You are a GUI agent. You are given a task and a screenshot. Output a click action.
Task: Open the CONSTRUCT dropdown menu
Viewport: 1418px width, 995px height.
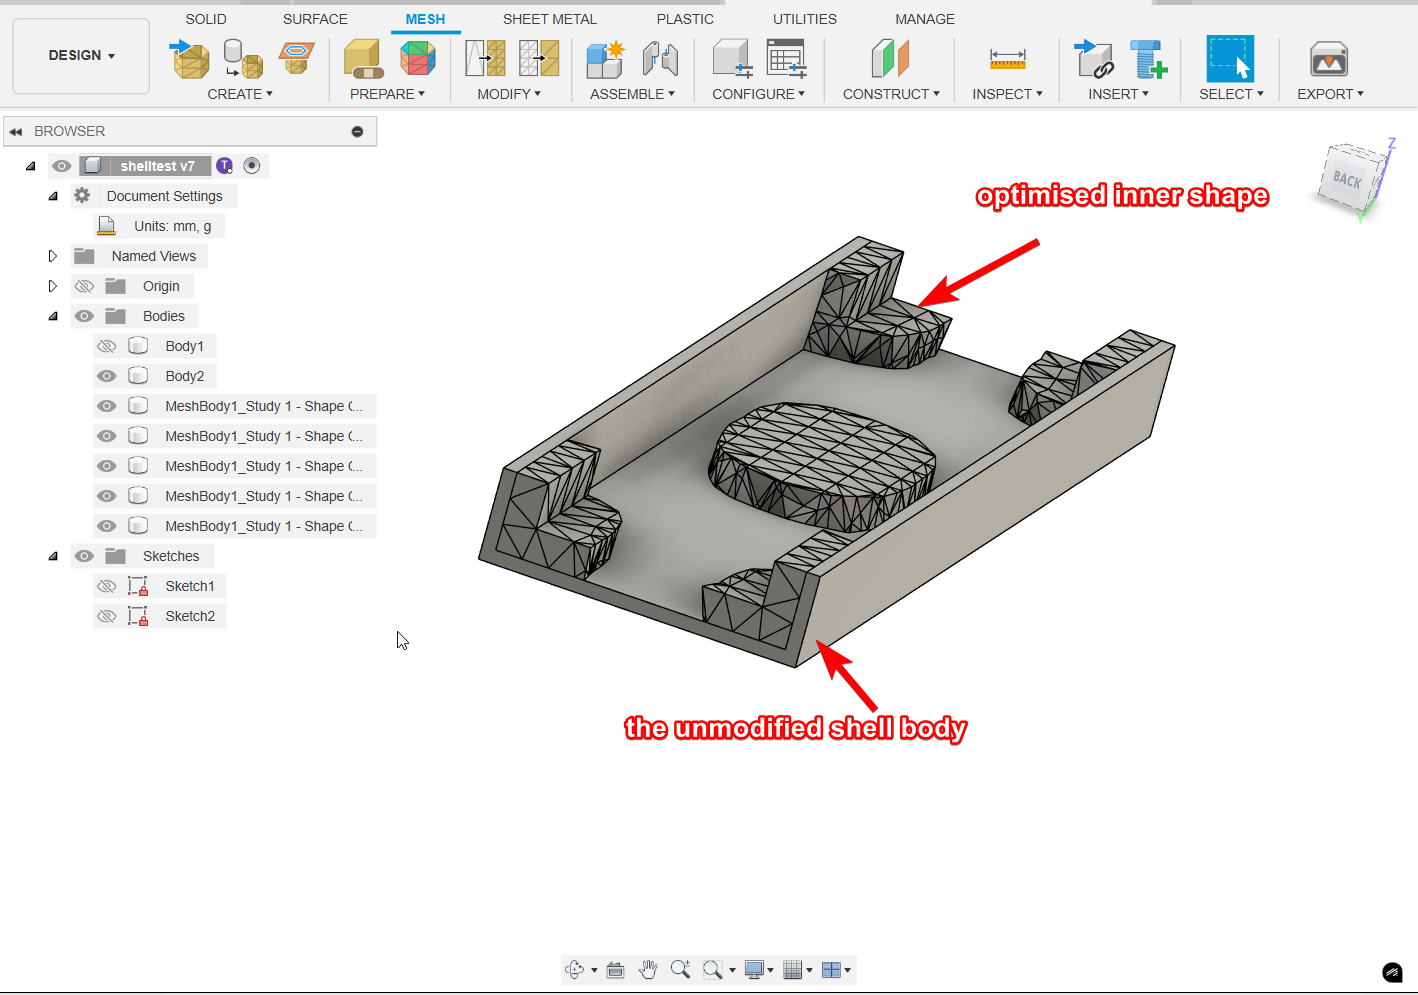[891, 94]
